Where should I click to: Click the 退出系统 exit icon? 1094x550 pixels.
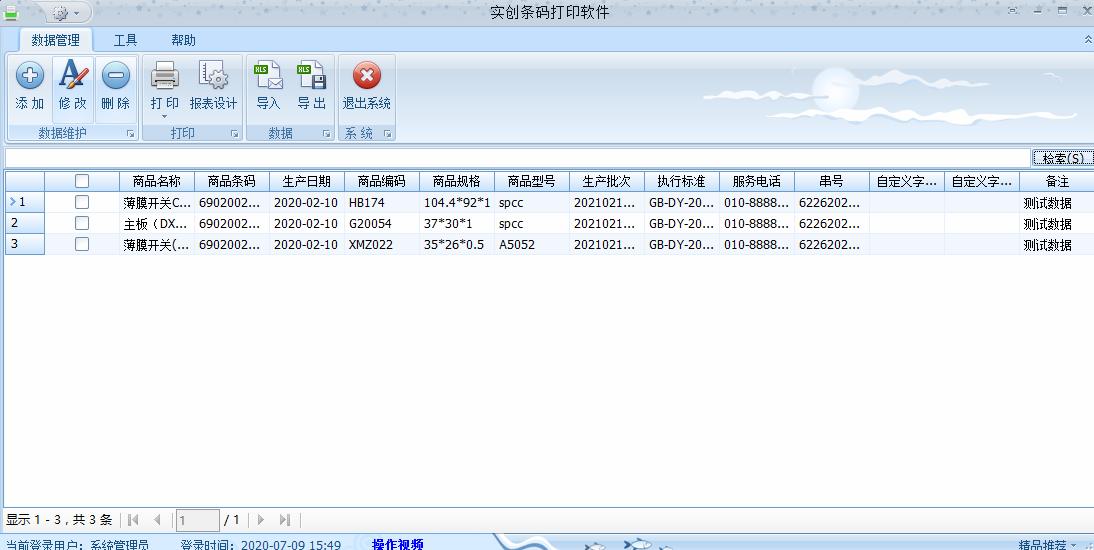tap(366, 75)
